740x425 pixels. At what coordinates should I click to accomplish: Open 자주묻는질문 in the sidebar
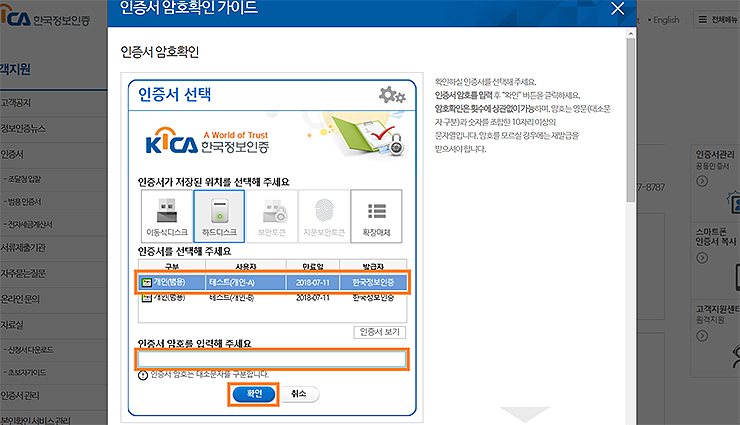tap(23, 273)
